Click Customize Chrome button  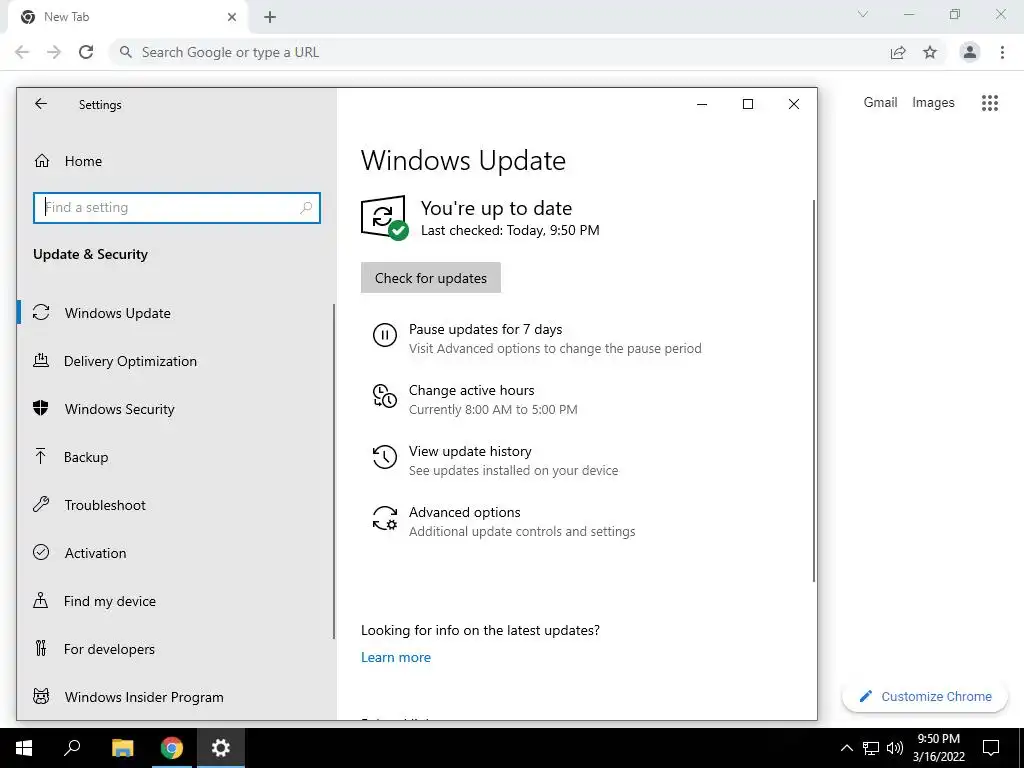click(925, 696)
